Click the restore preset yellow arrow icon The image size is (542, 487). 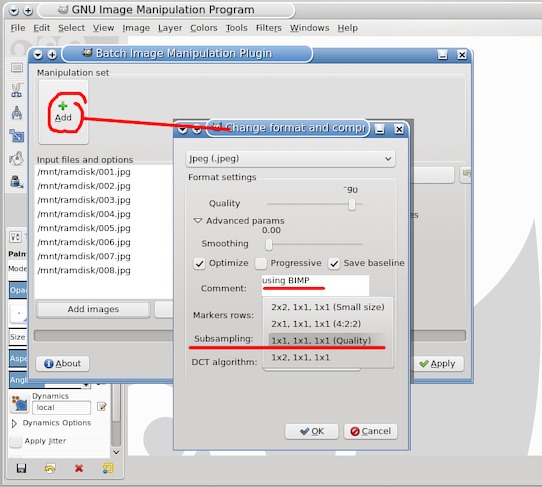50,468
